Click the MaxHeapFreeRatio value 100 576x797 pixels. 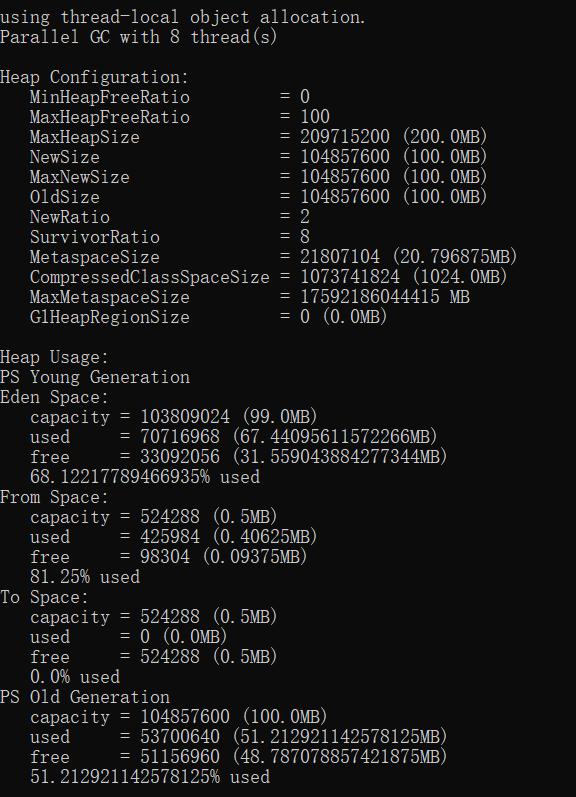315,117
